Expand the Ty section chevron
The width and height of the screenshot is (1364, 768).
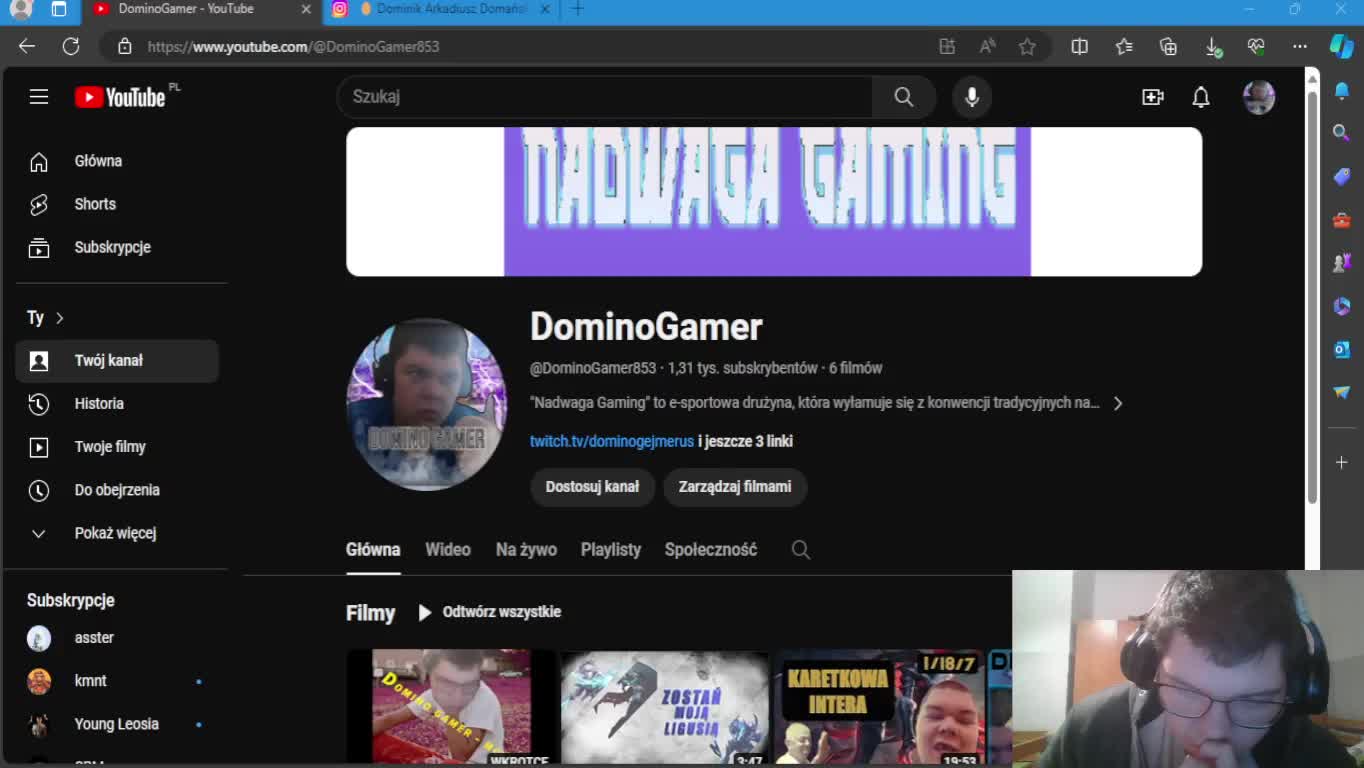point(60,318)
